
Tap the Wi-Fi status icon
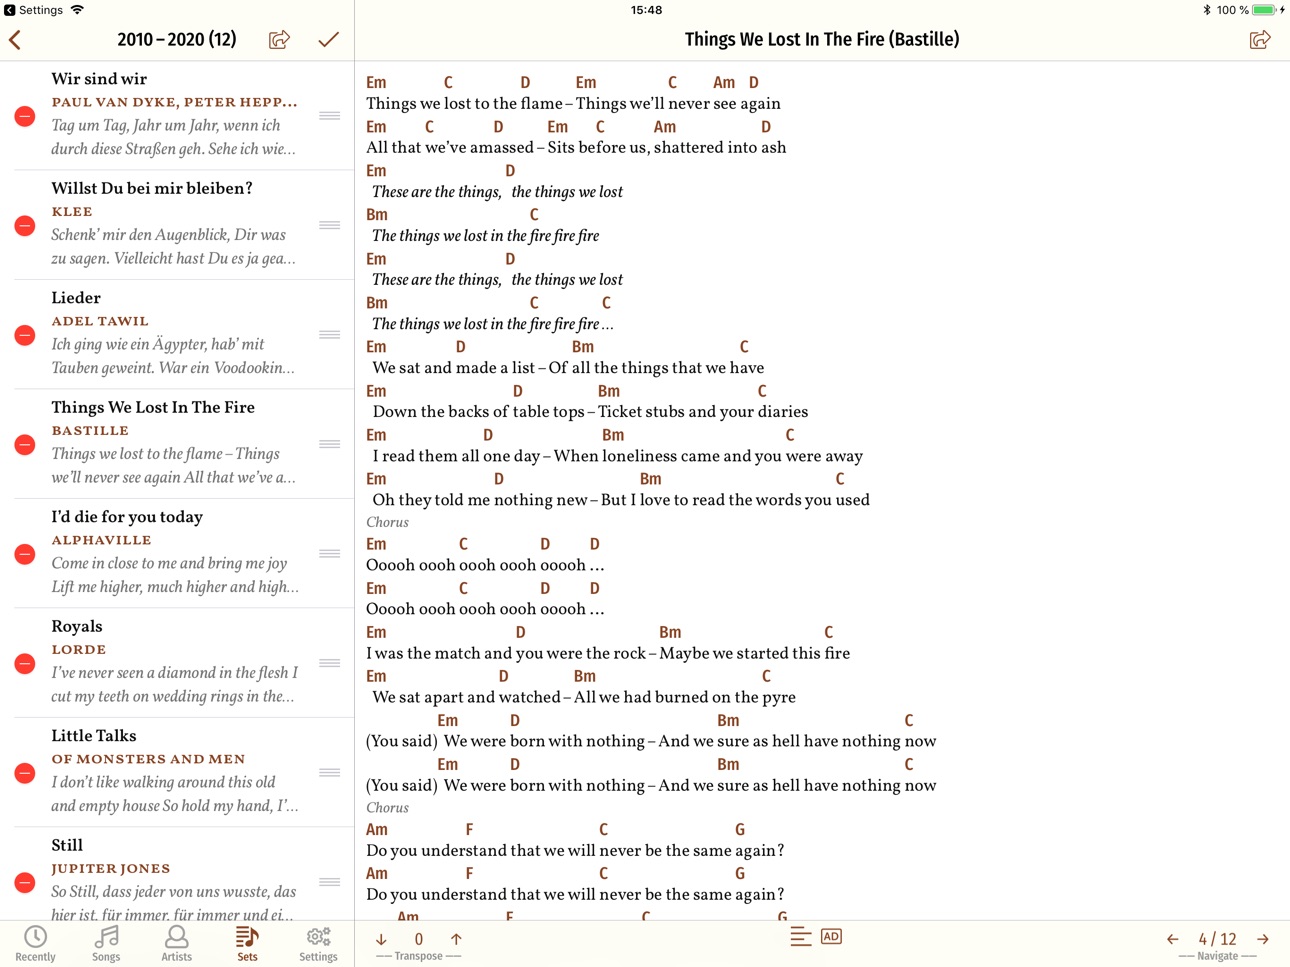pyautogui.click(x=77, y=10)
